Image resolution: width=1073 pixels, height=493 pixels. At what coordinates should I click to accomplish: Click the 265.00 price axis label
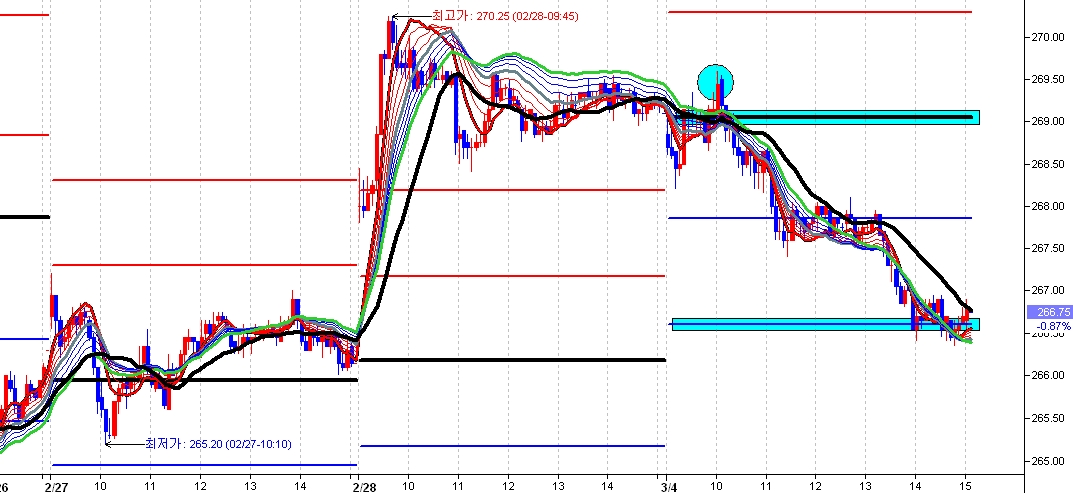click(x=1047, y=461)
